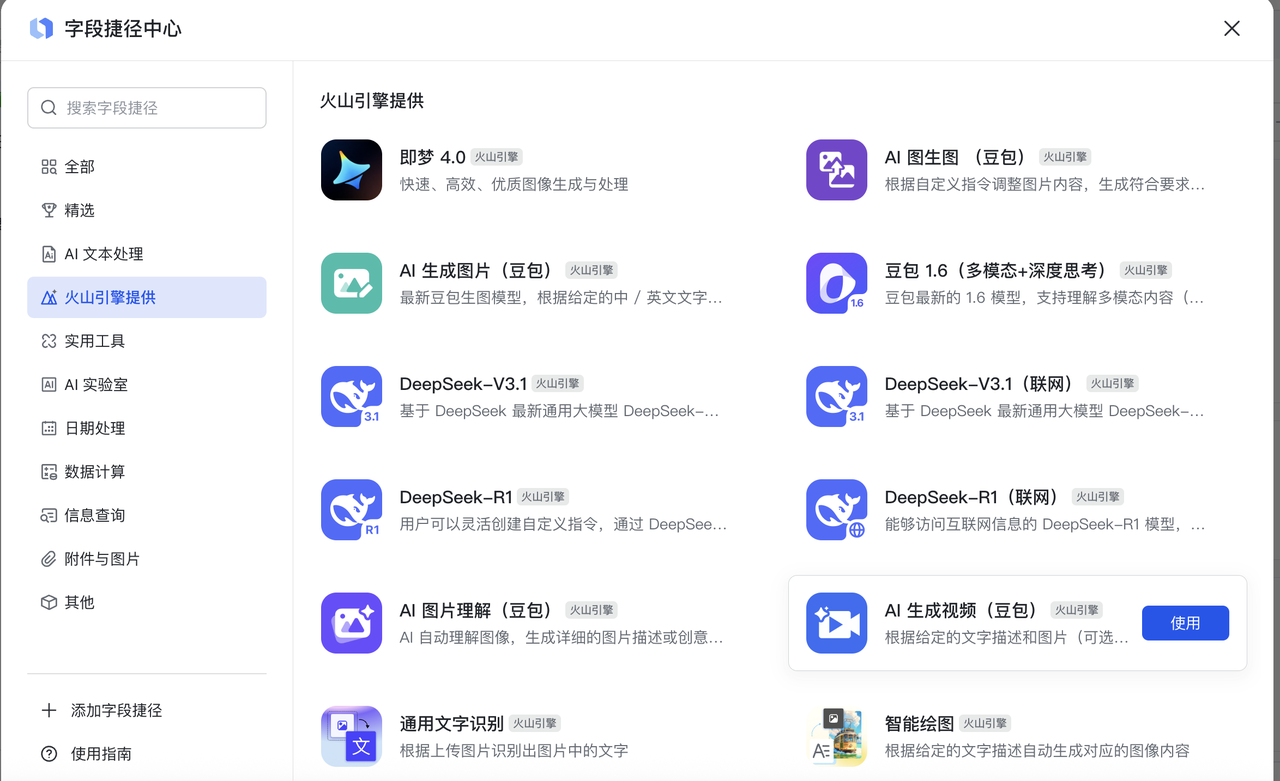1280x781 pixels.
Task: Open the AI 图生图（豆包）icon
Action: (836, 170)
